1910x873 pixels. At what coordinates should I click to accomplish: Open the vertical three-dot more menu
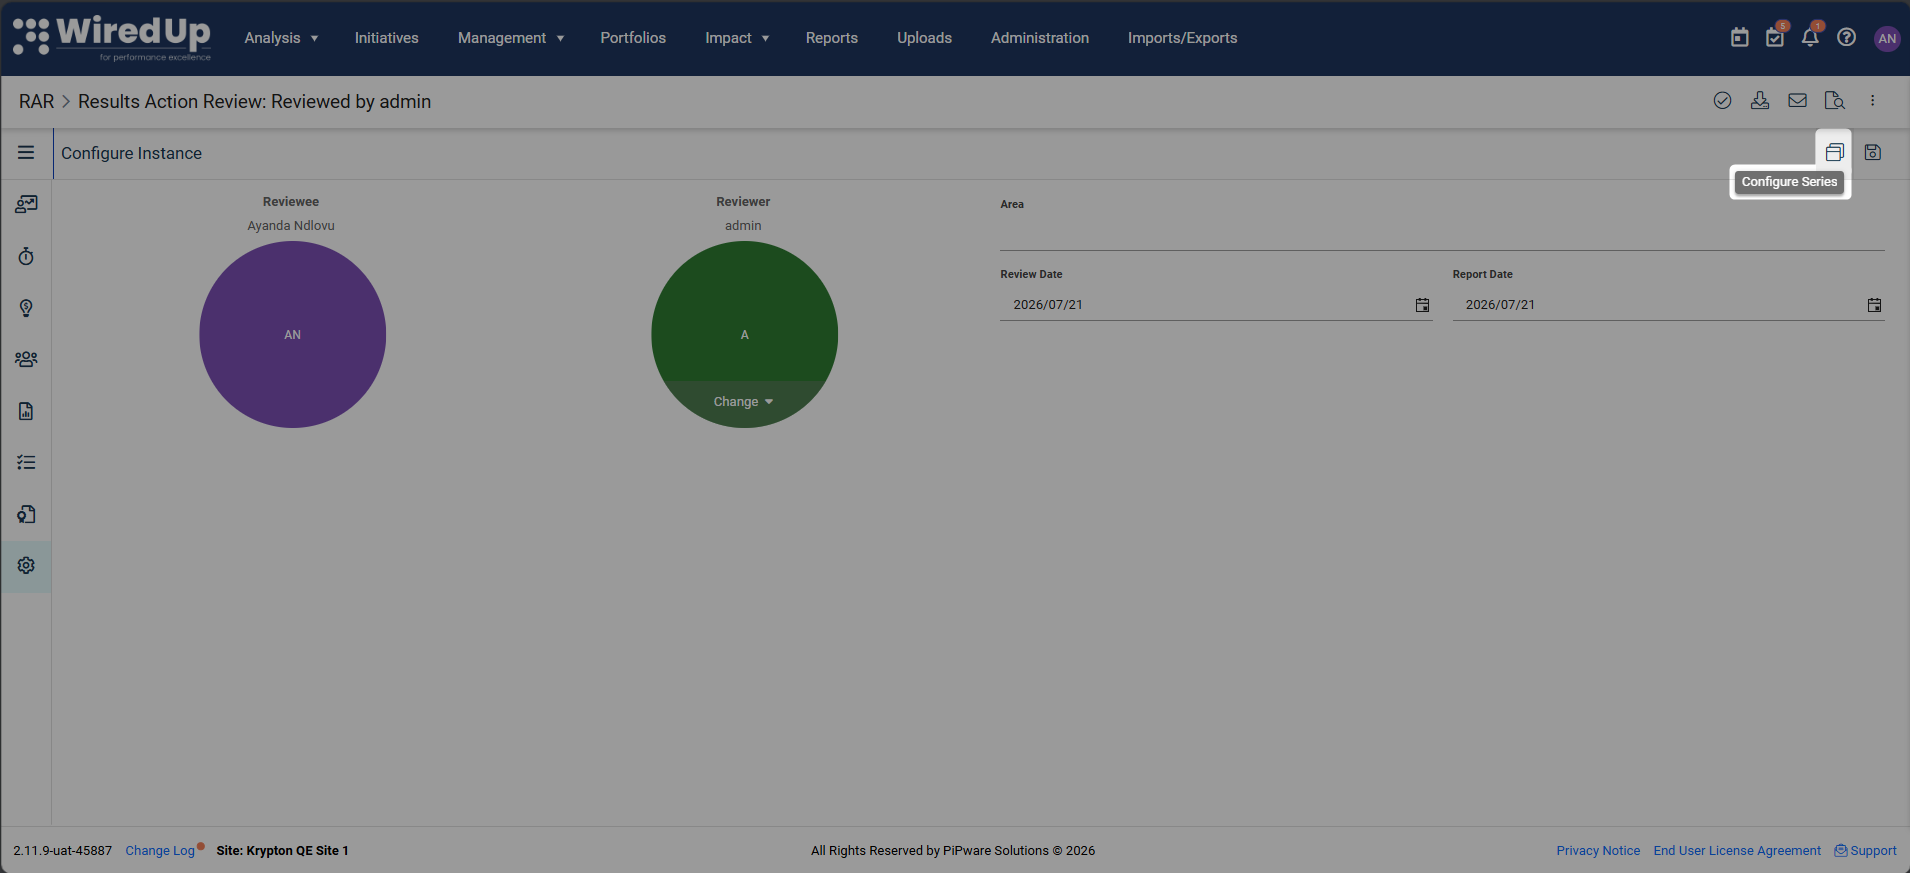[x=1872, y=100]
